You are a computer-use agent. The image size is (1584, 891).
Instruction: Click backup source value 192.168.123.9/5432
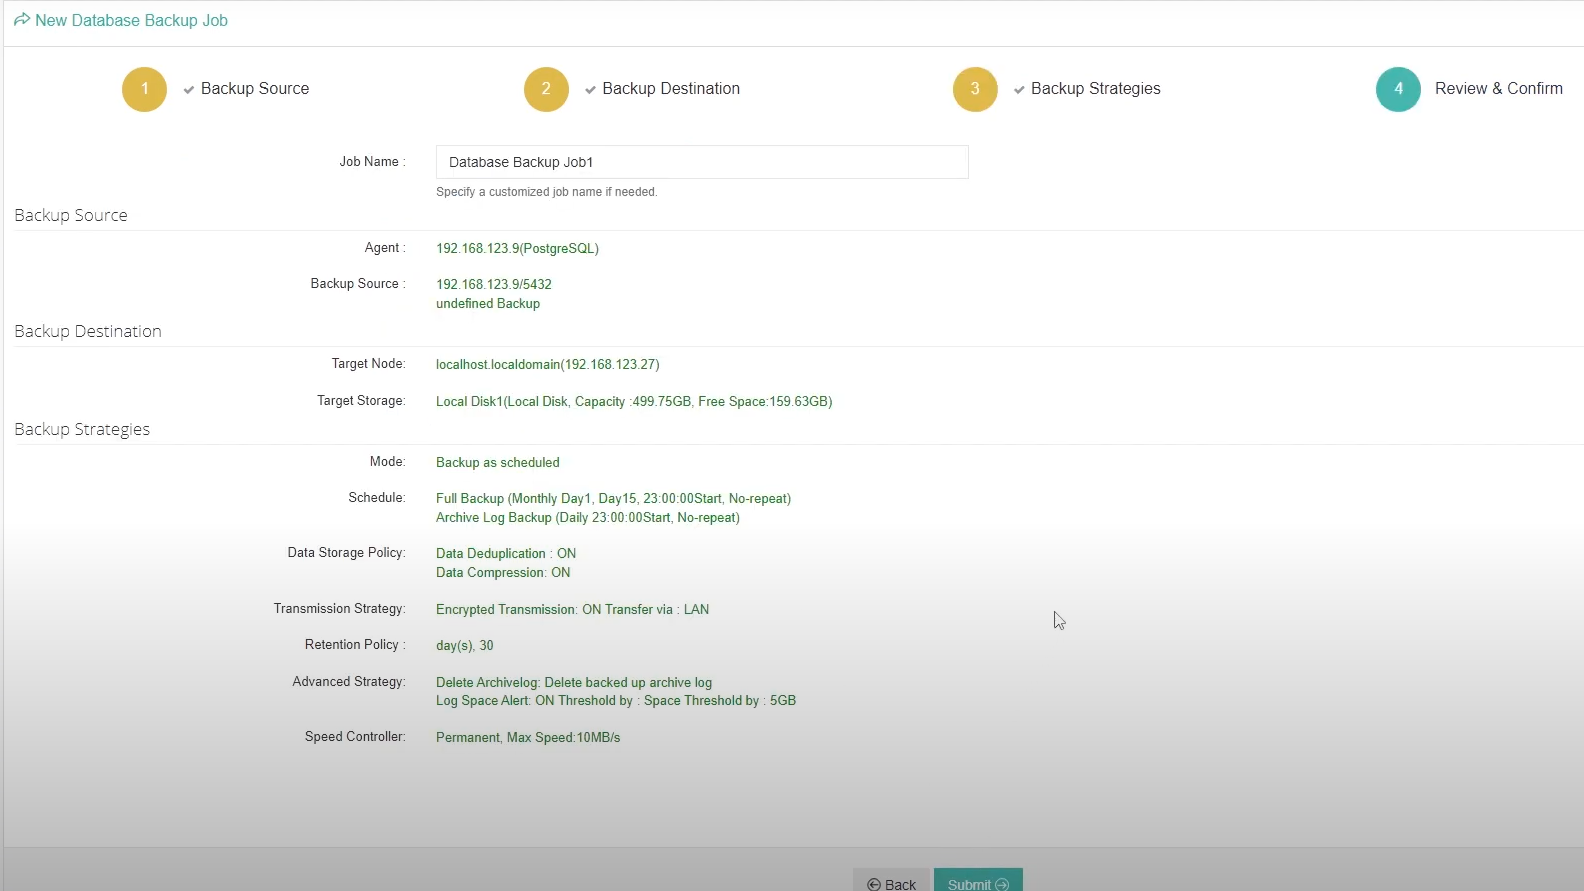pyautogui.click(x=494, y=284)
